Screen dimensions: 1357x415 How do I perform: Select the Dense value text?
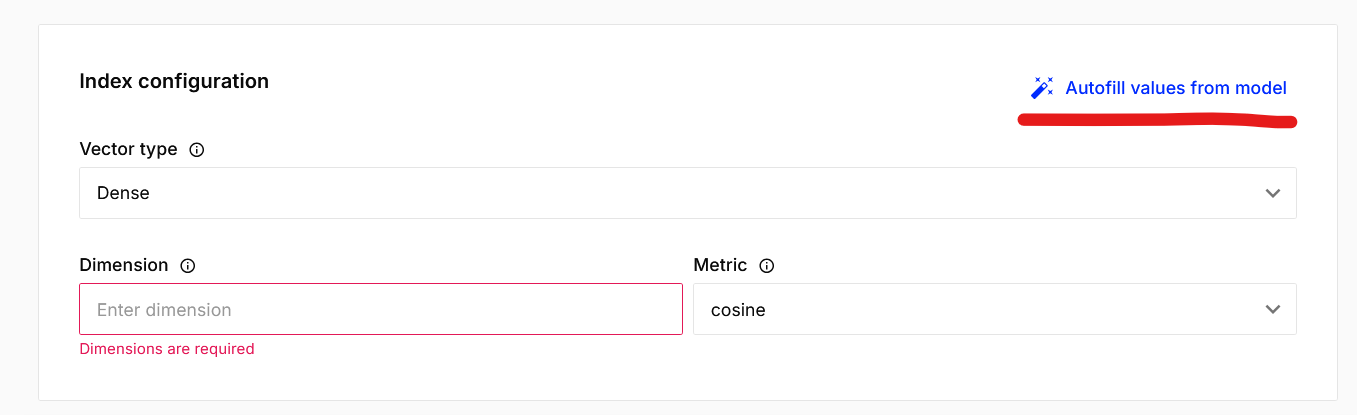(x=123, y=193)
